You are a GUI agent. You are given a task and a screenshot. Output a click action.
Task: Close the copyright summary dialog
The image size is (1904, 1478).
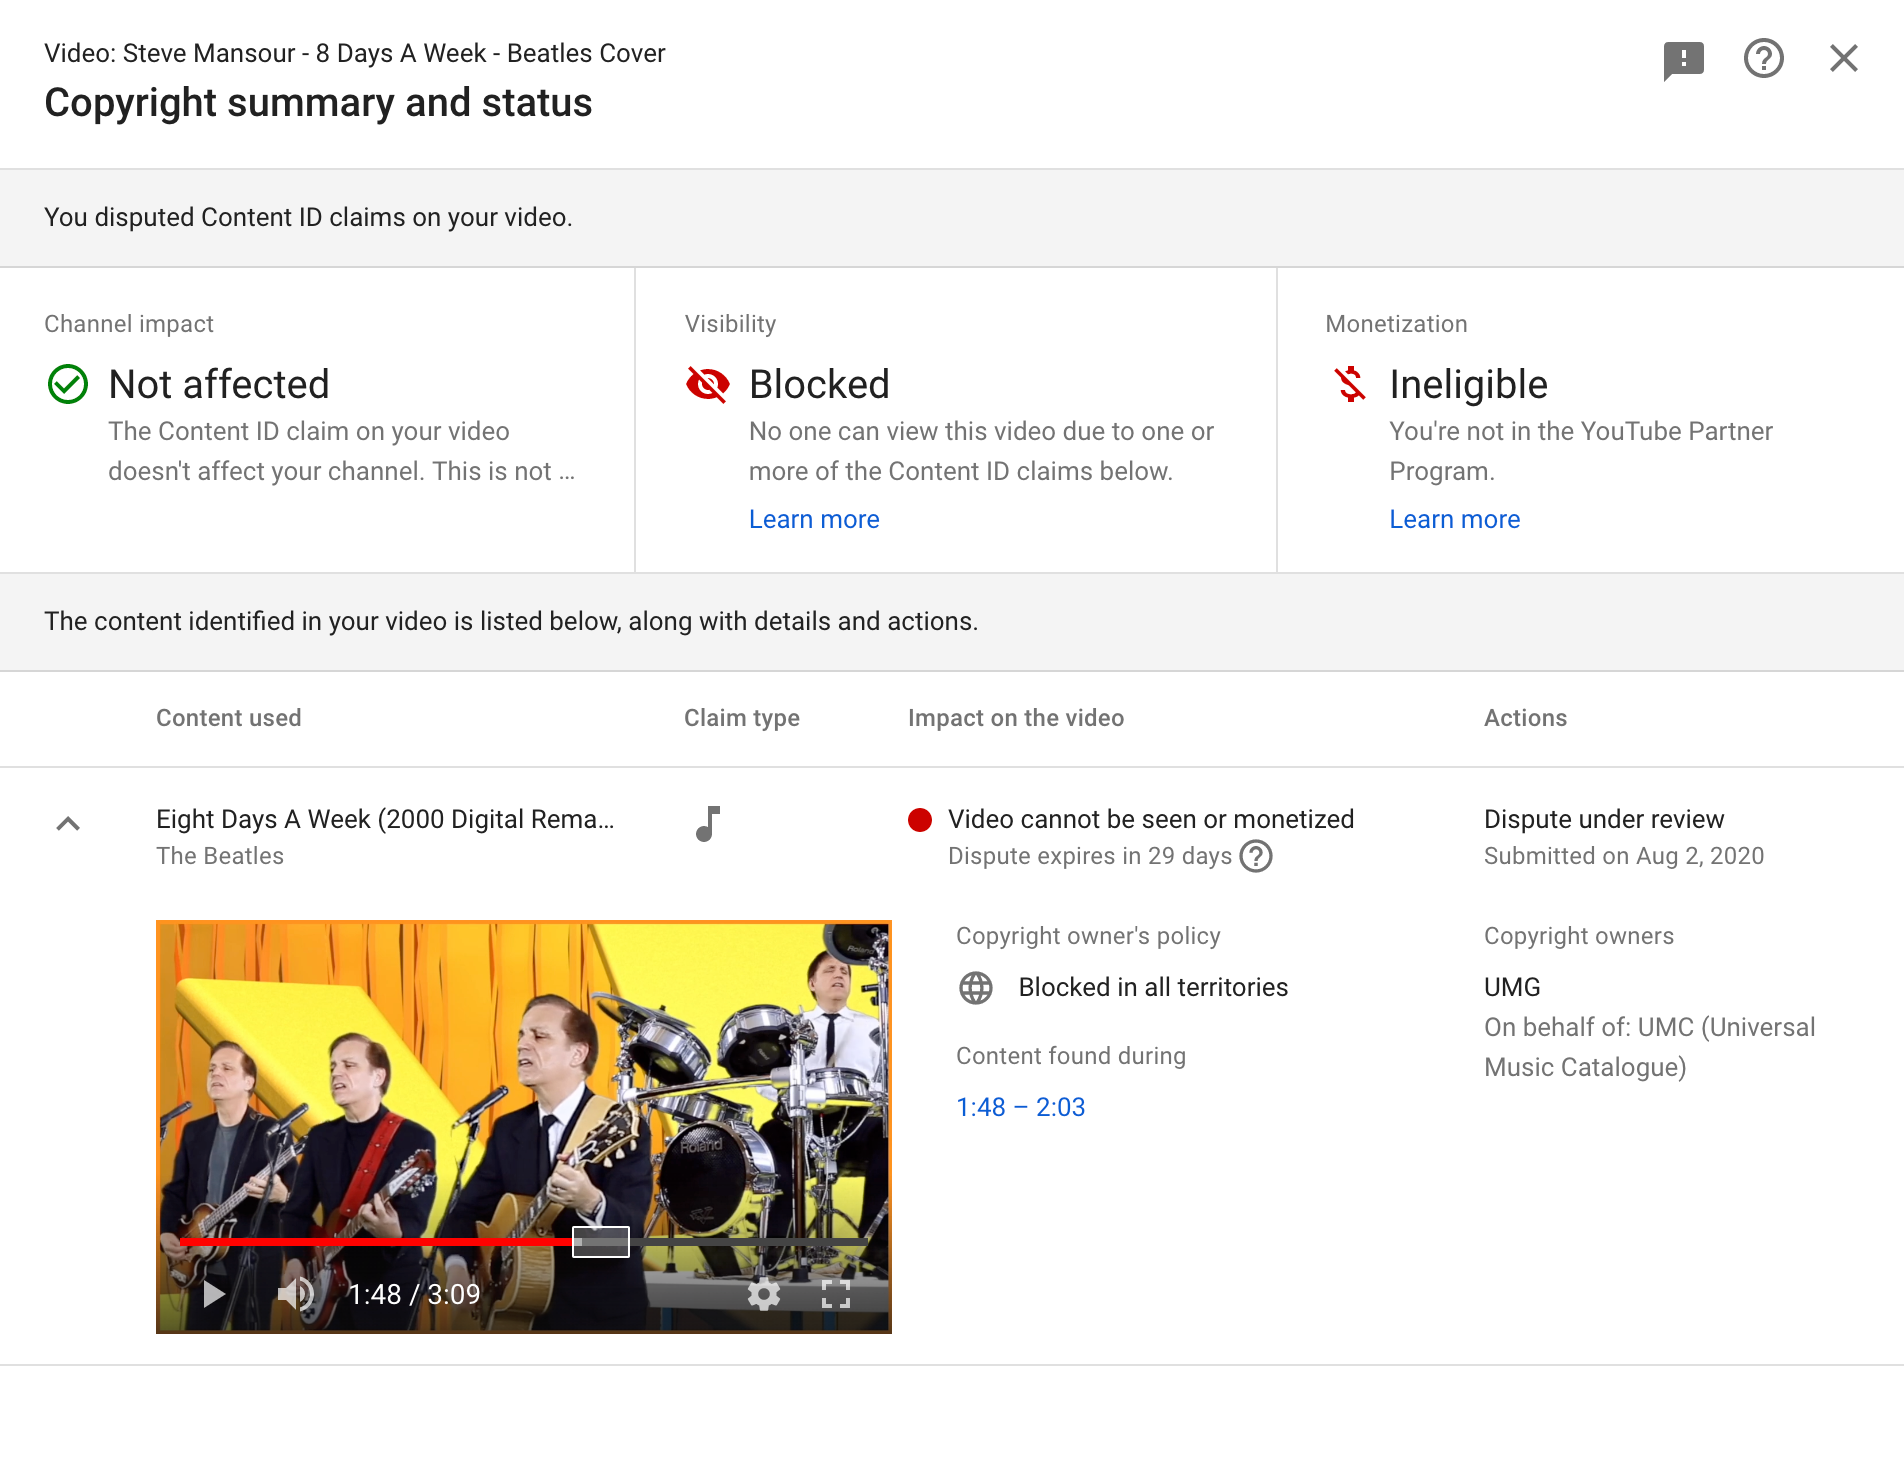coord(1844,58)
